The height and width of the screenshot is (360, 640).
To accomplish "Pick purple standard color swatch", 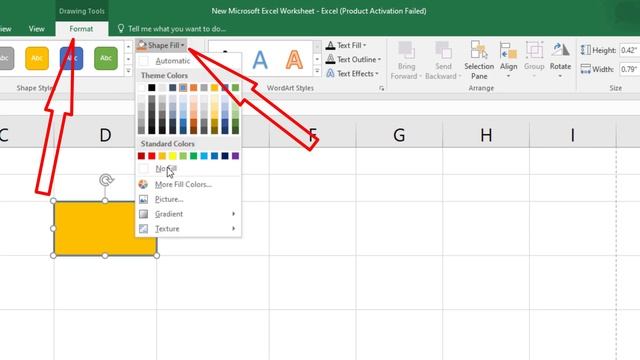I will click(236, 156).
